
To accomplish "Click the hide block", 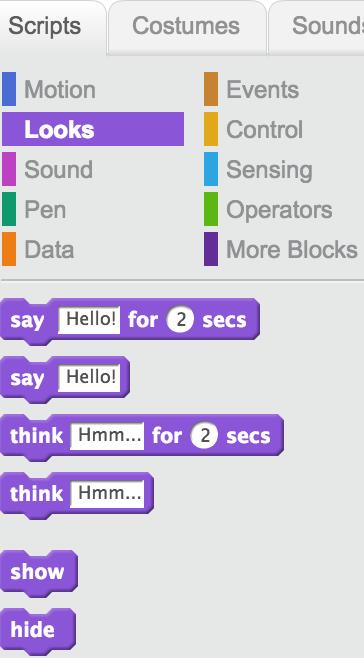I will pyautogui.click(x=38, y=629).
